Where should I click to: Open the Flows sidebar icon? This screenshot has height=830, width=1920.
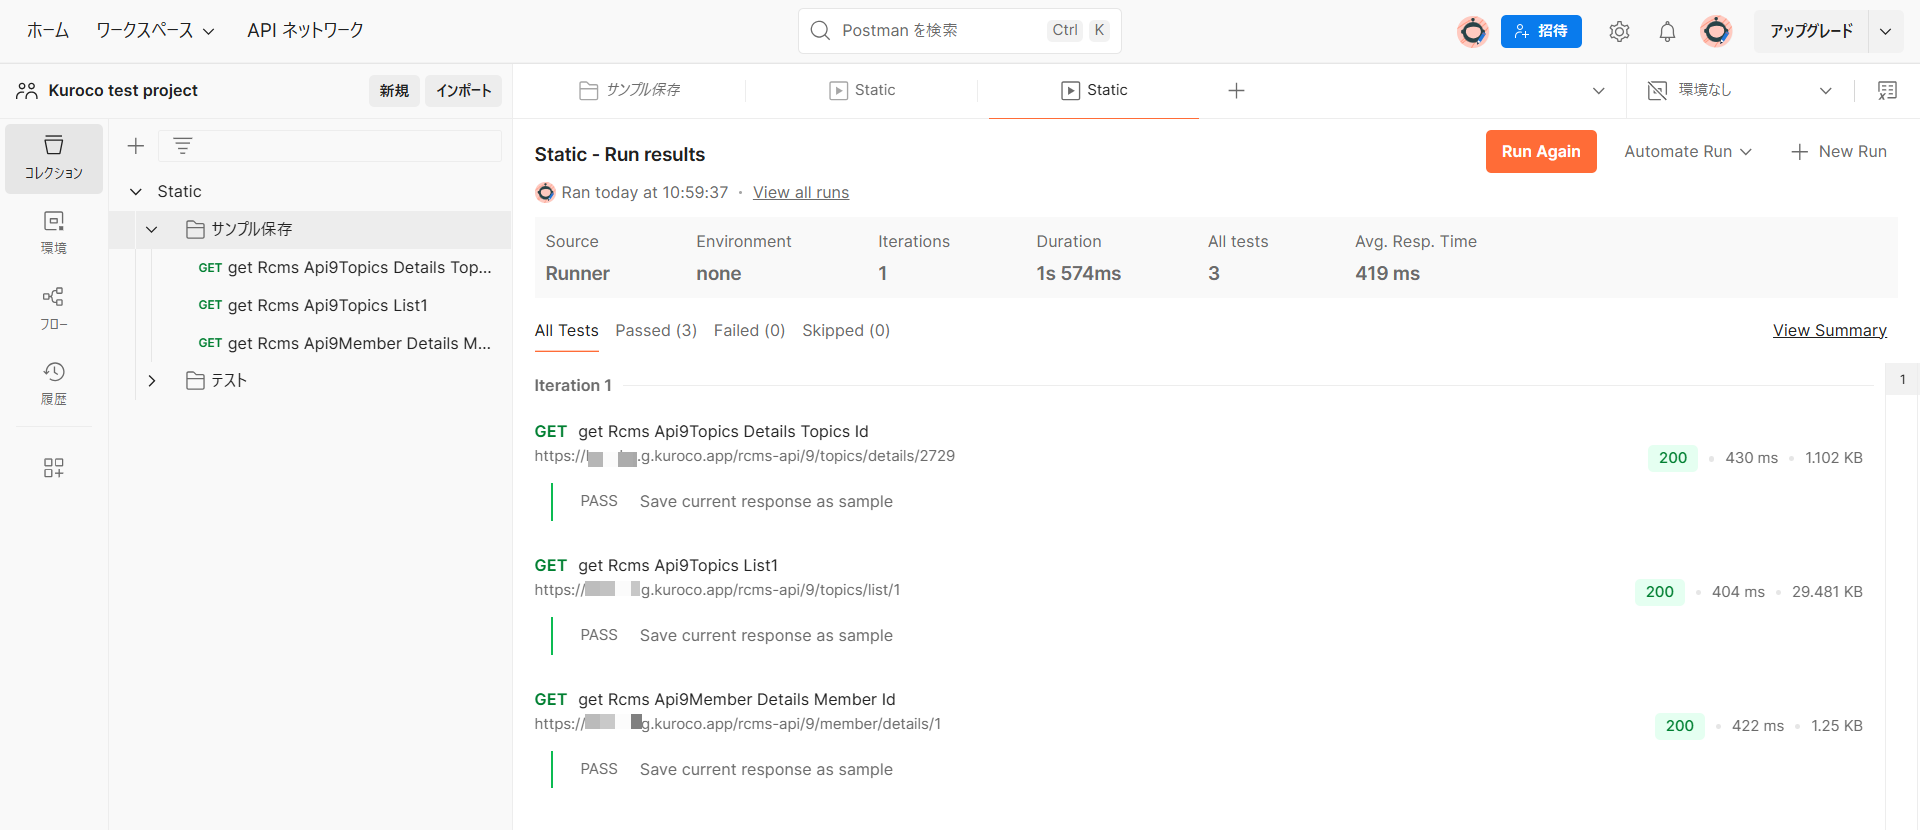pos(54,308)
